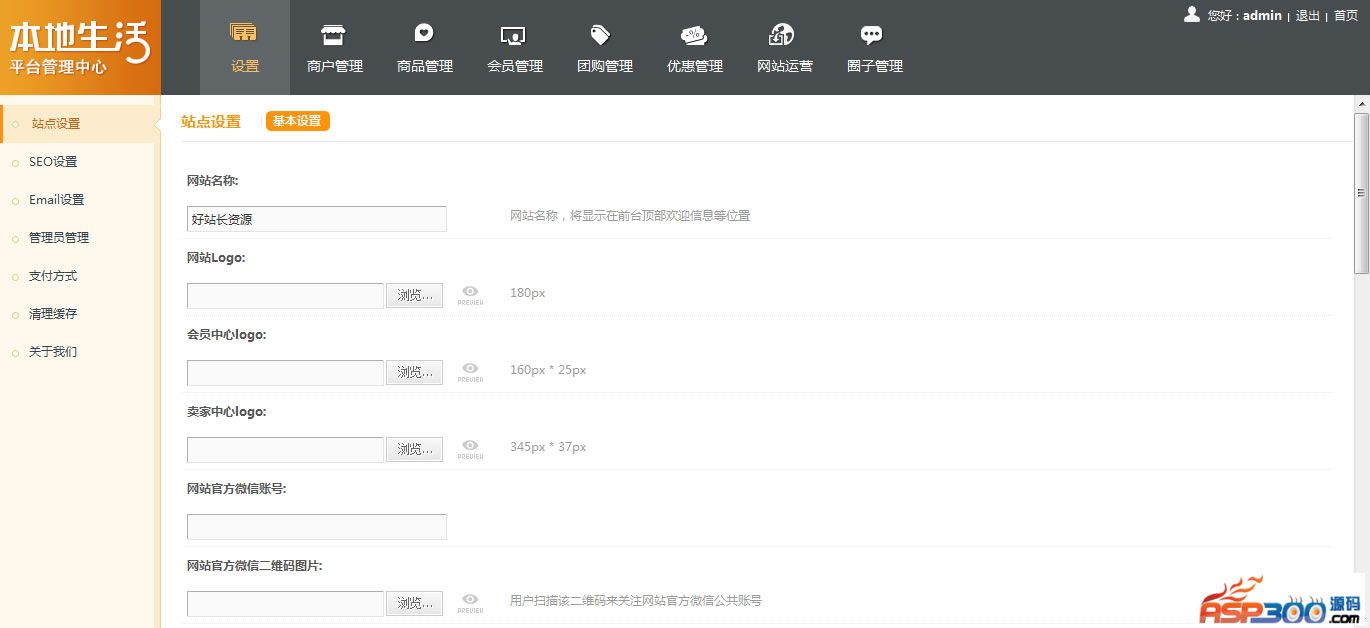Select SEO设置 in the left sidebar
This screenshot has height=628, width=1370.
[x=53, y=162]
